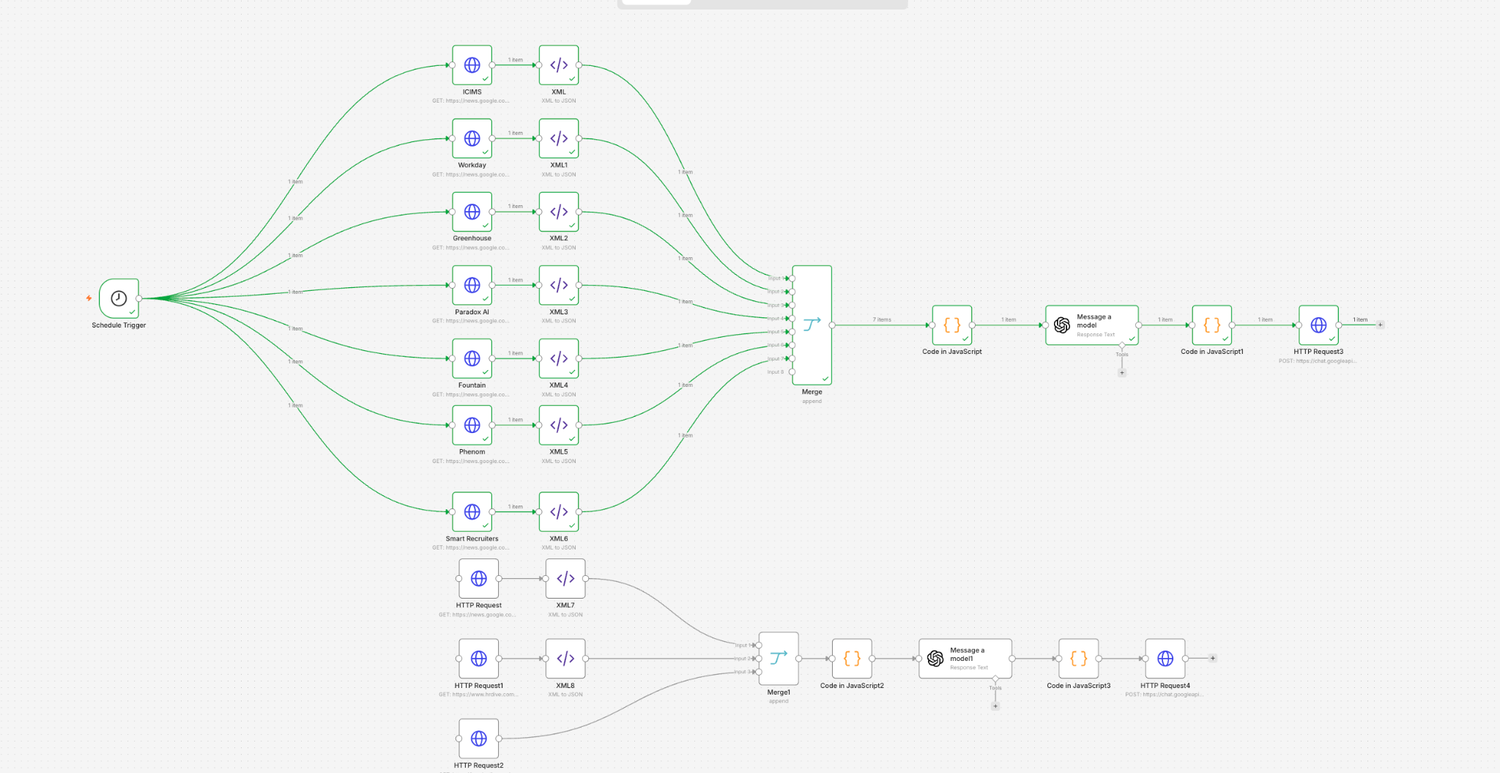Select the HTTP Request4 node
The image size is (1500, 773).
1165,658
